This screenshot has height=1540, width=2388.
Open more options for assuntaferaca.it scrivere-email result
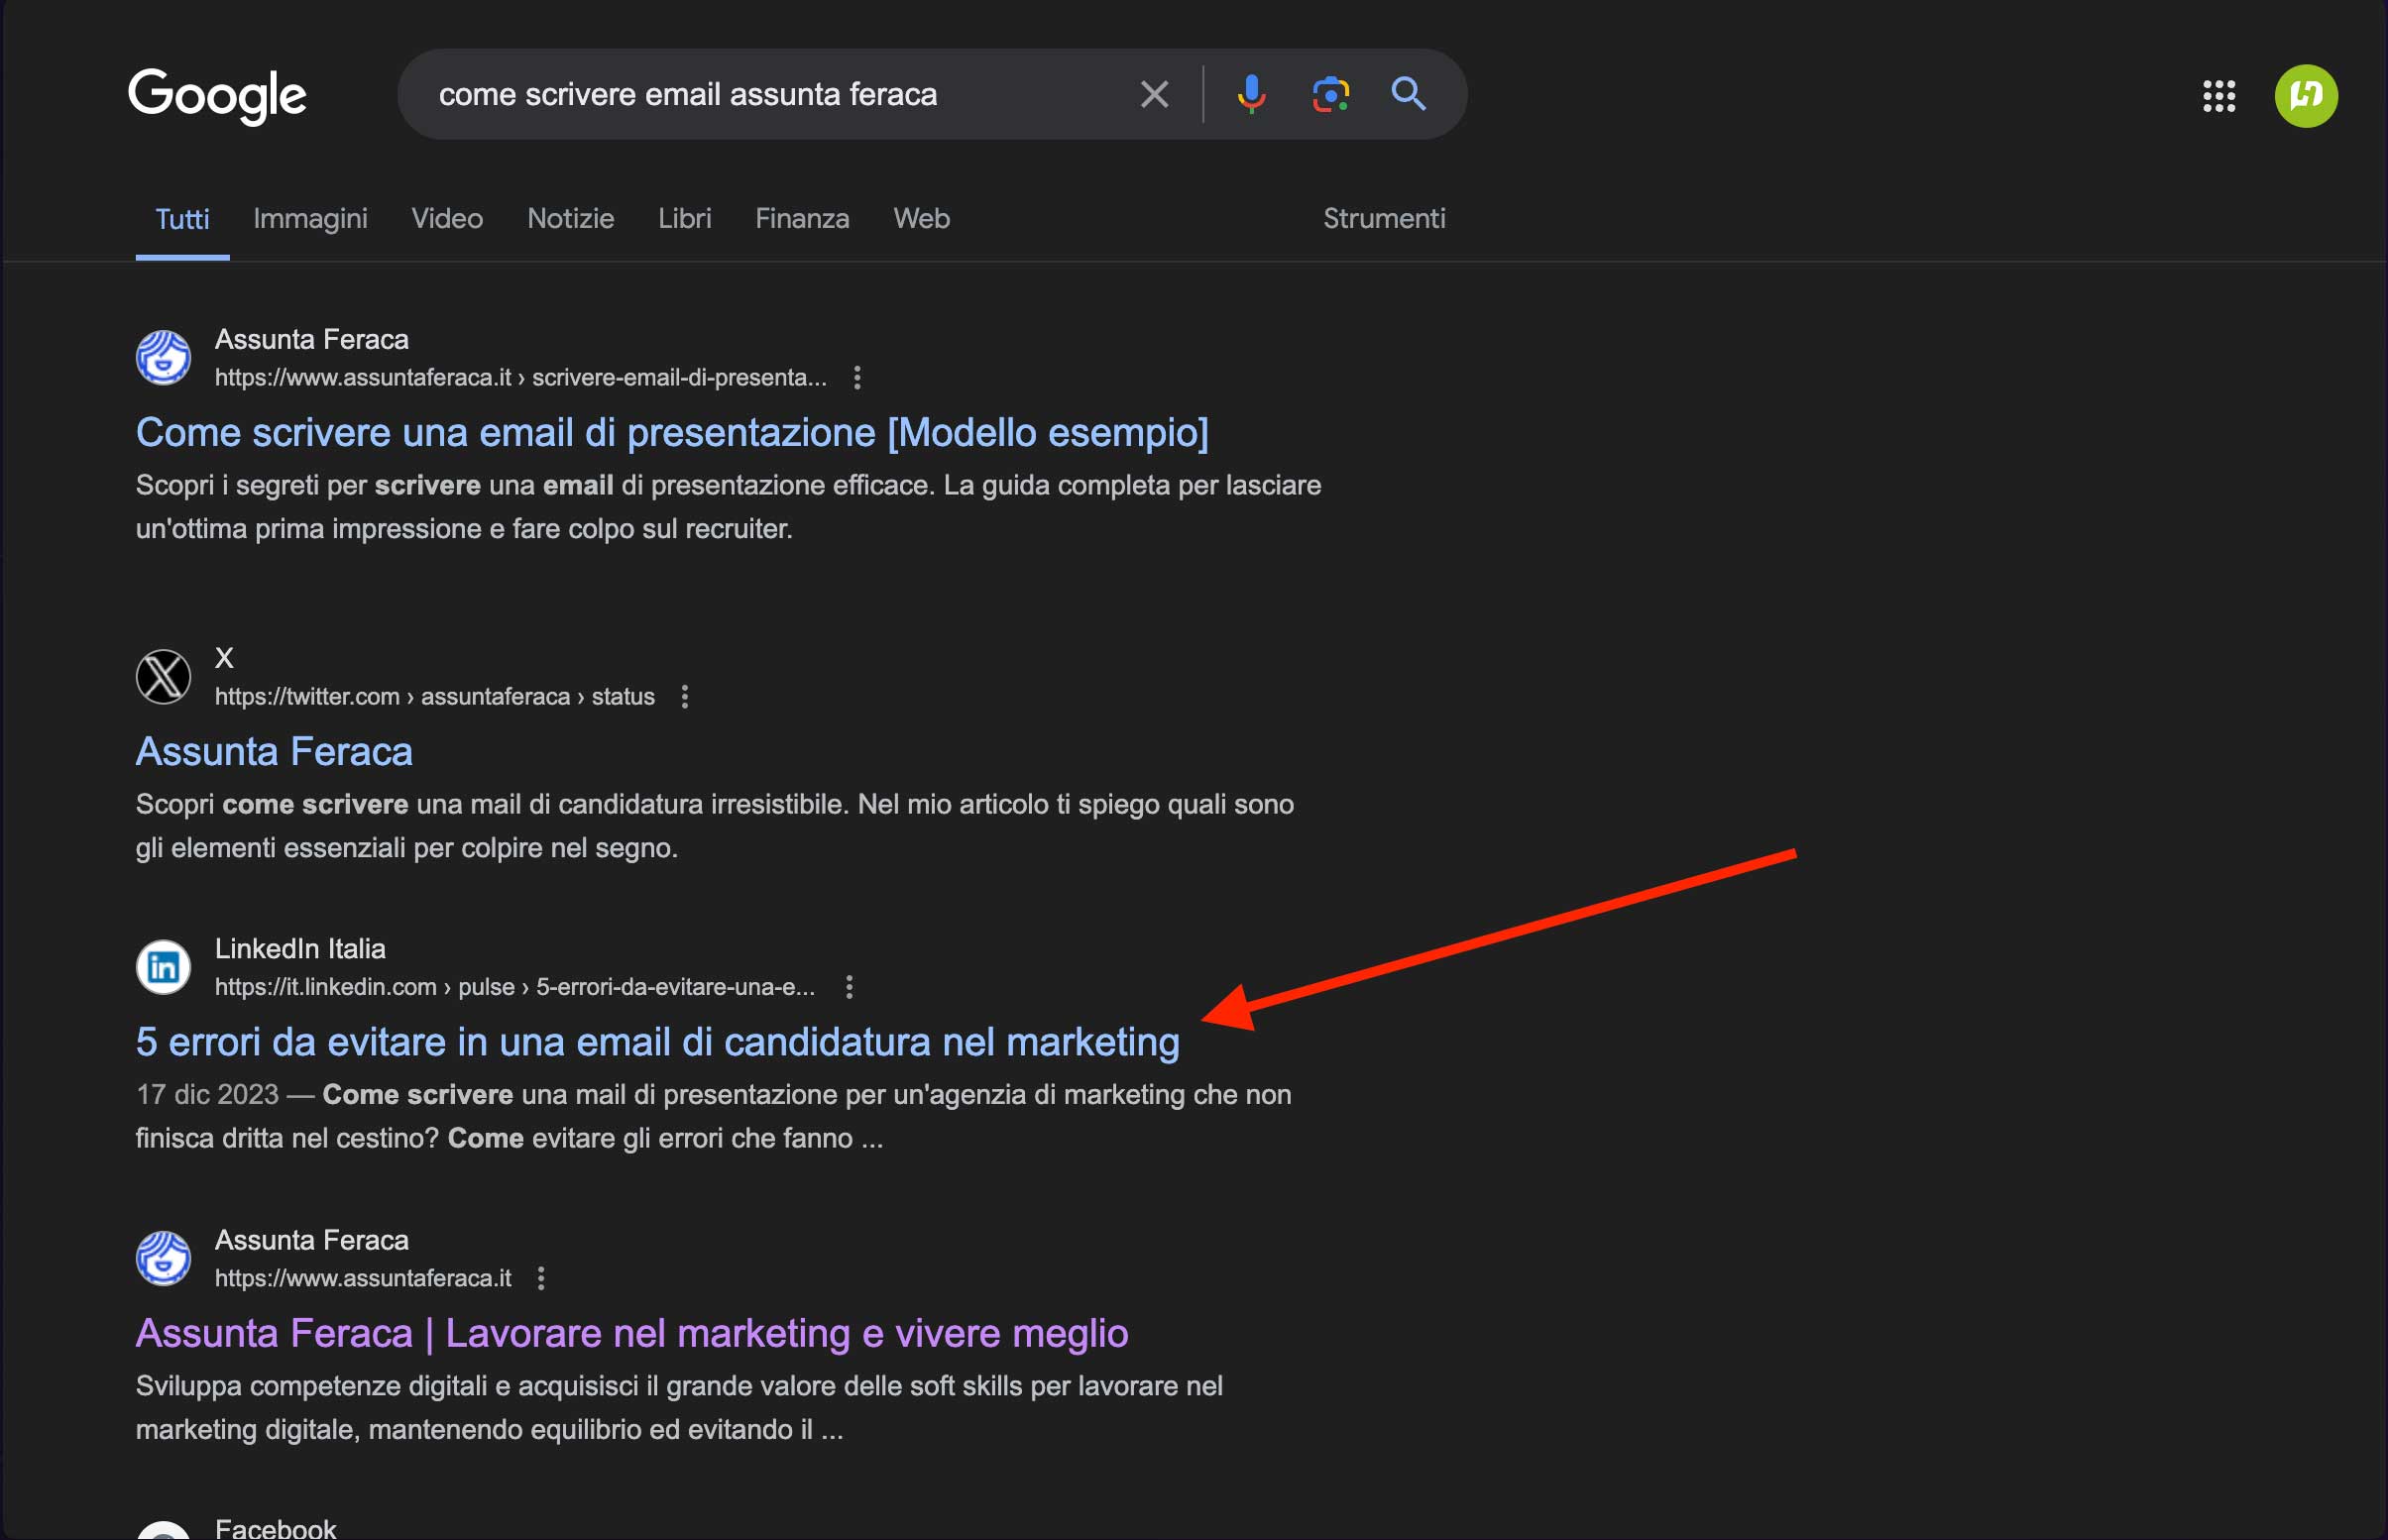(857, 378)
